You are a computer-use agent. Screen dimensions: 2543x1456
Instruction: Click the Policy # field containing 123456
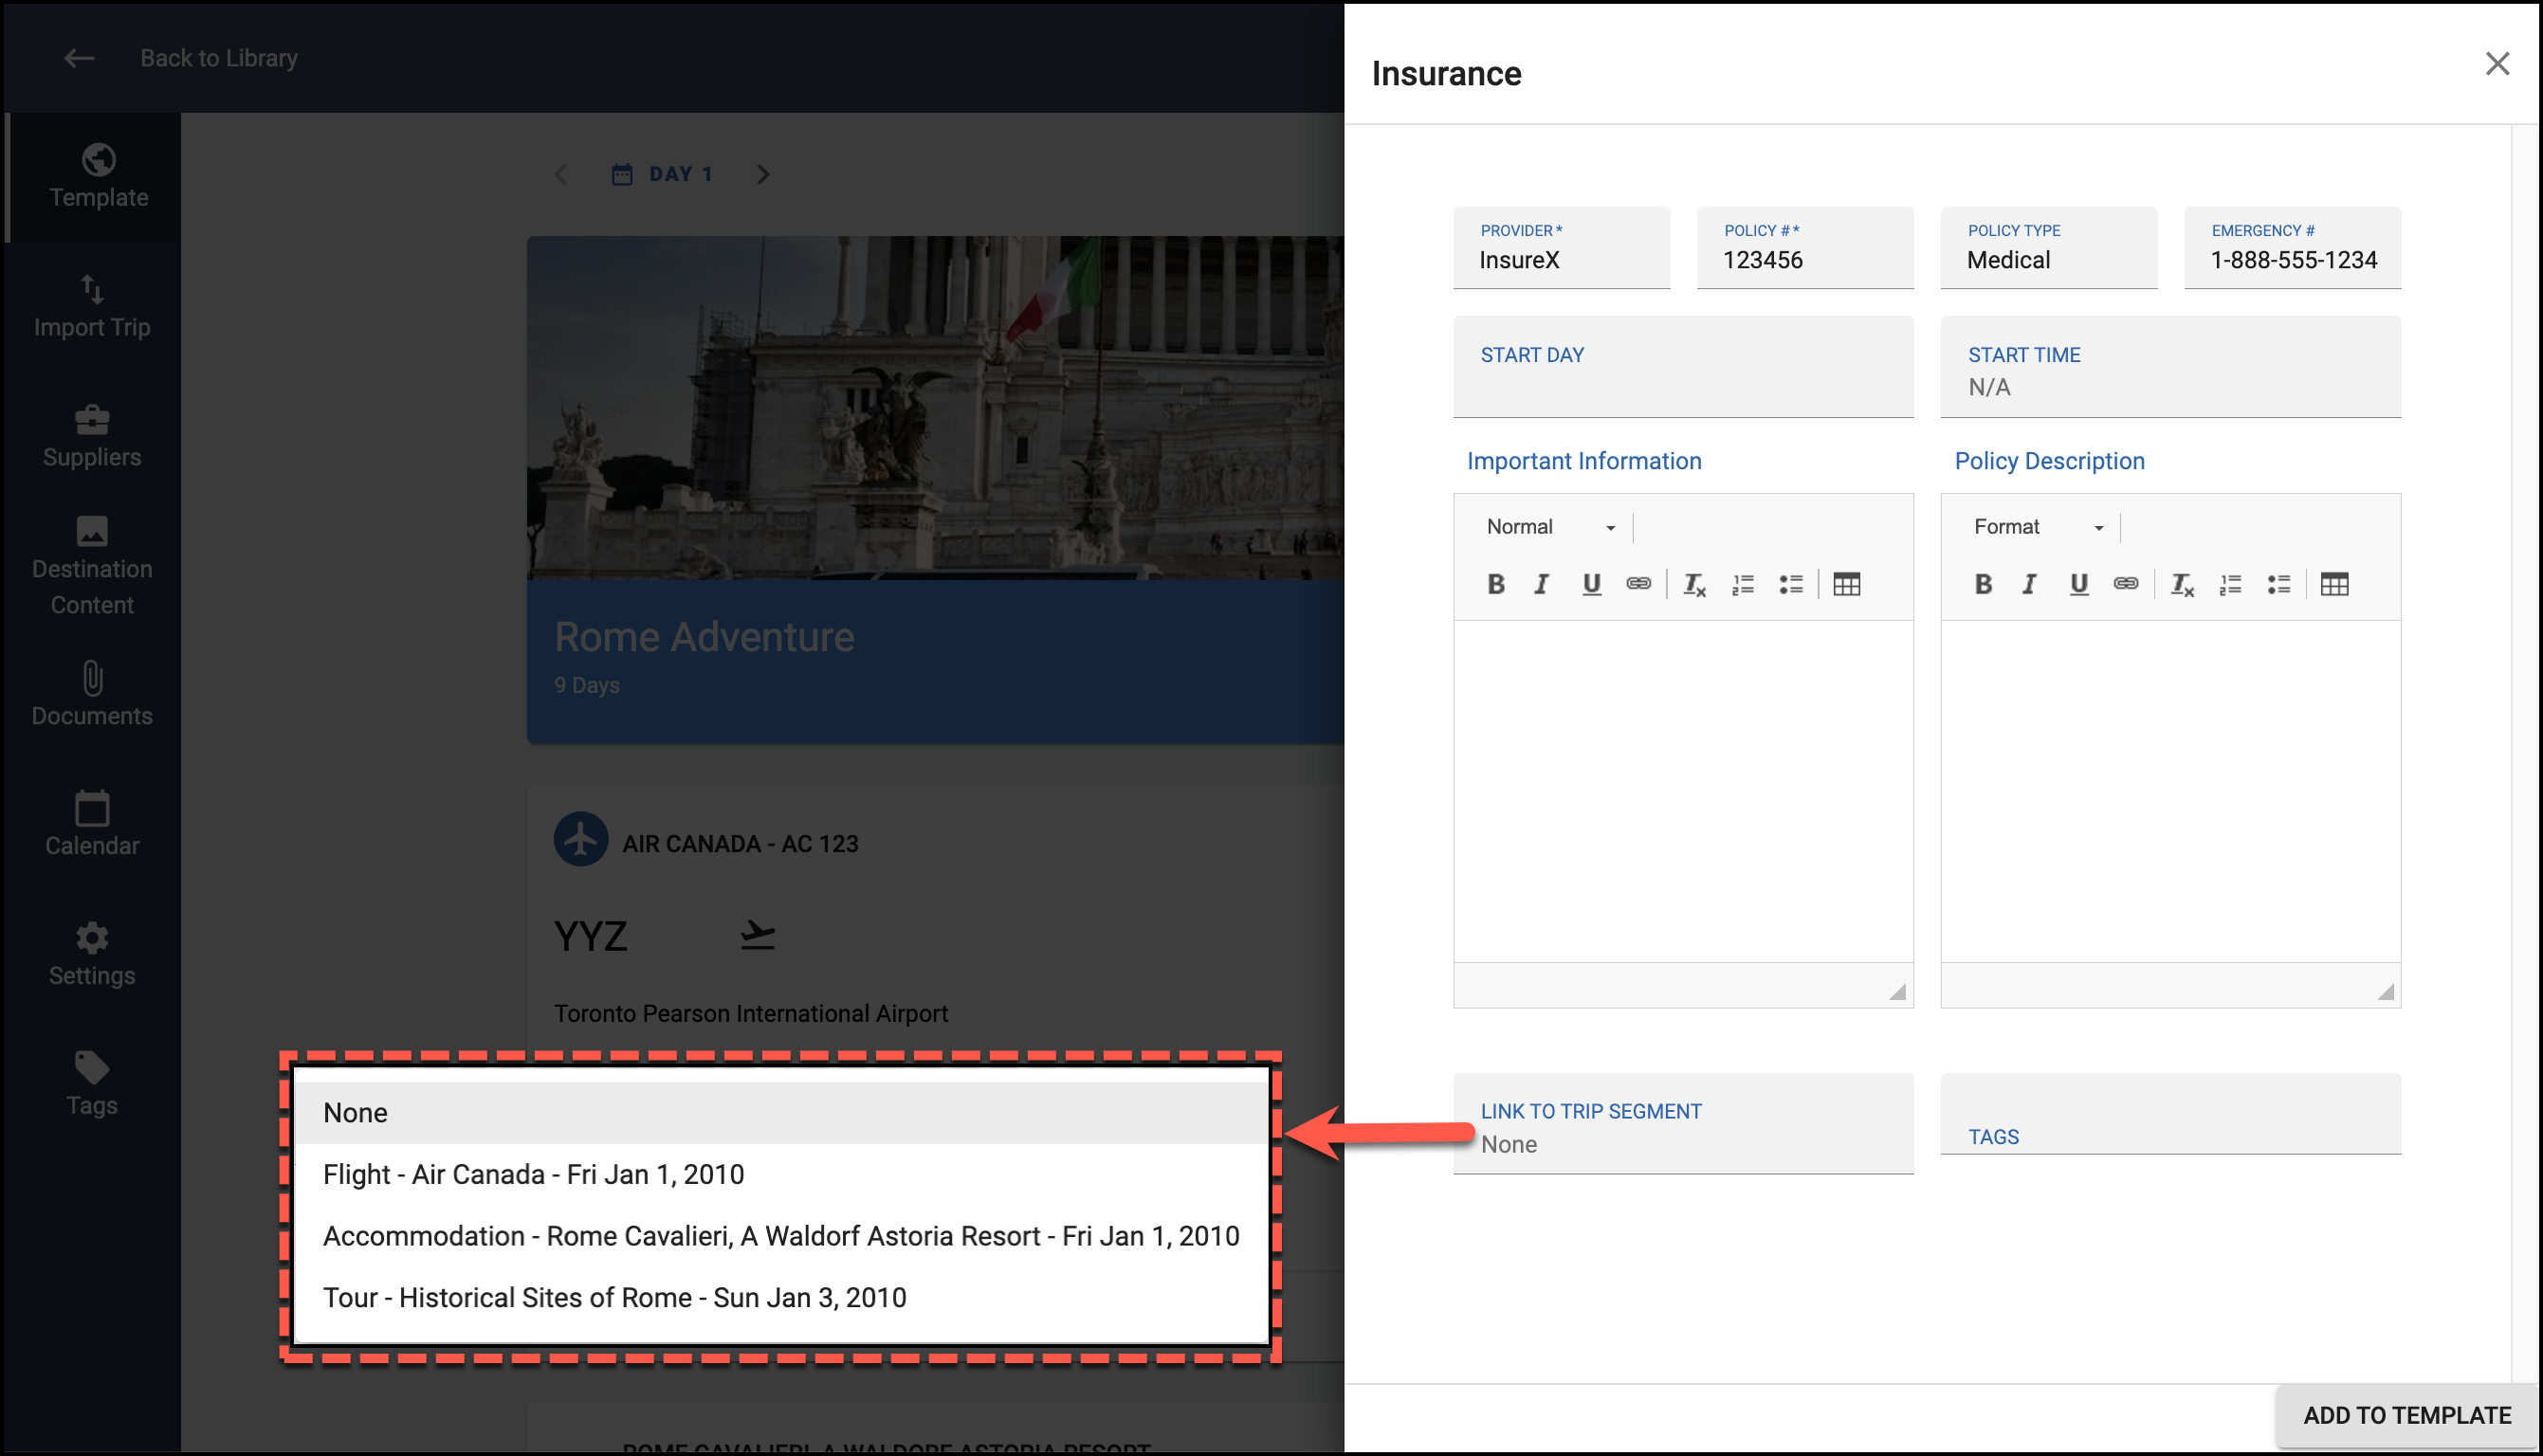(1805, 248)
